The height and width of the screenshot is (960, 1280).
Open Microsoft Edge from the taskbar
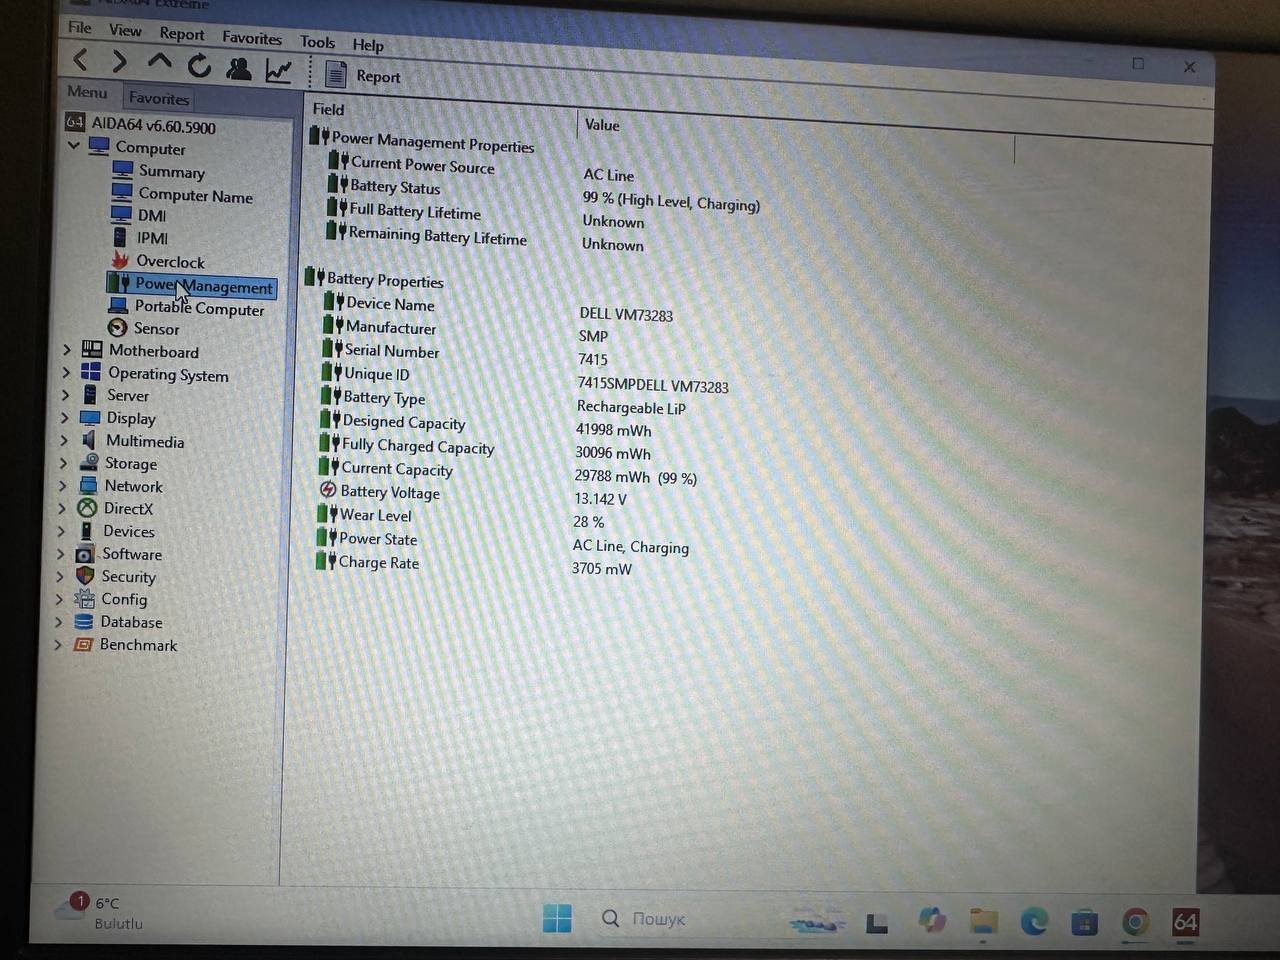[x=1033, y=921]
